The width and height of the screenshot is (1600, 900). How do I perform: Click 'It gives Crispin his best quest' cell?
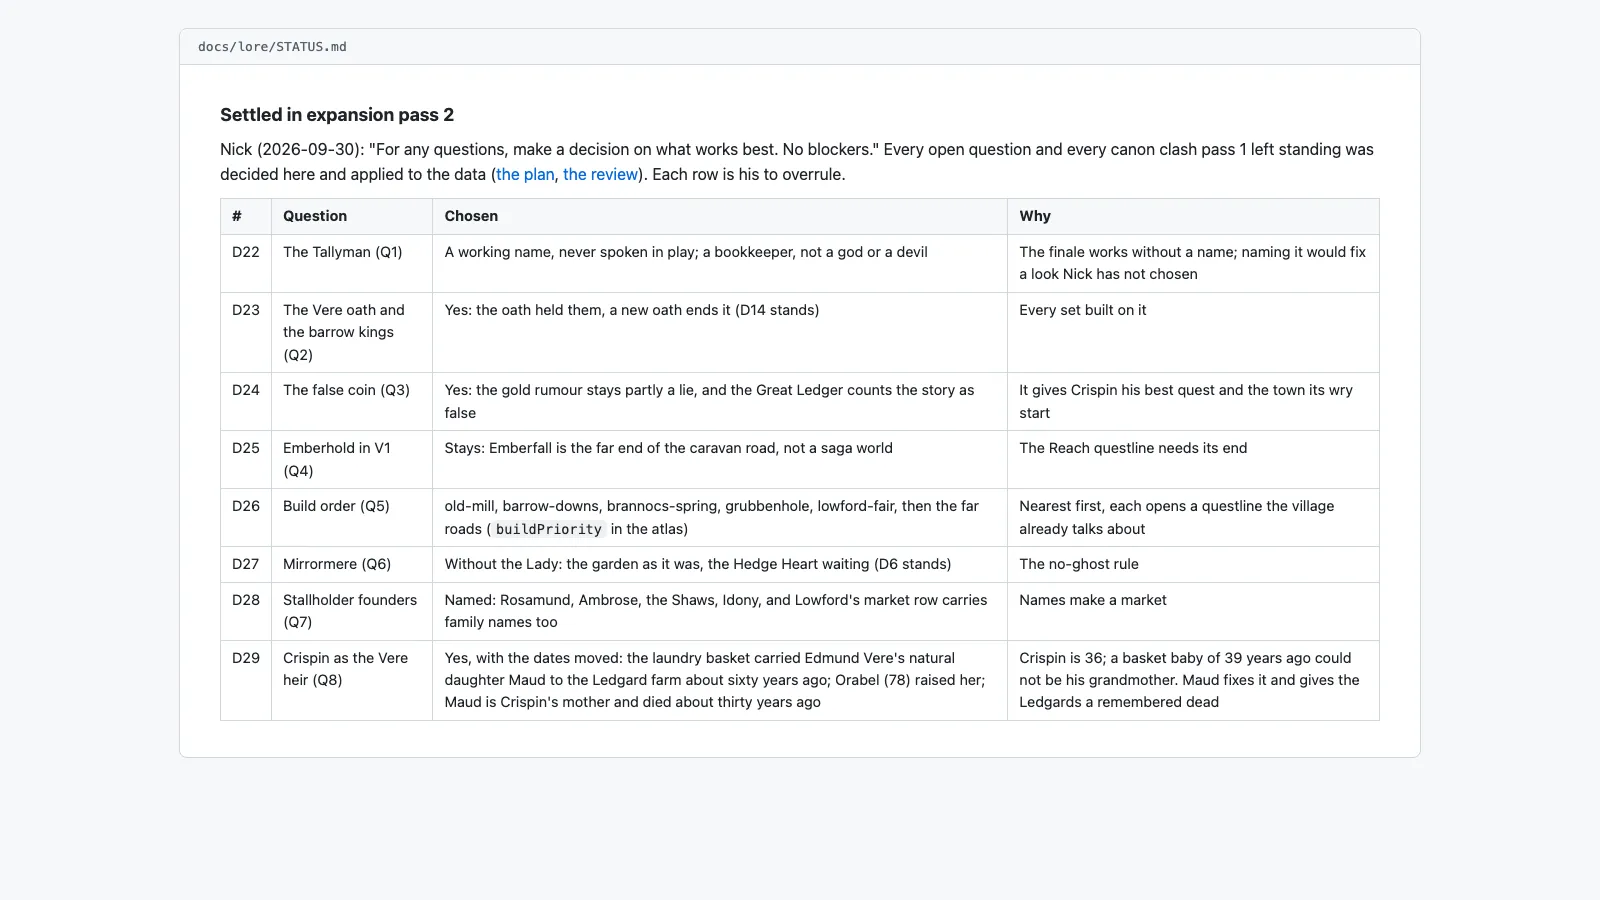1193,402
